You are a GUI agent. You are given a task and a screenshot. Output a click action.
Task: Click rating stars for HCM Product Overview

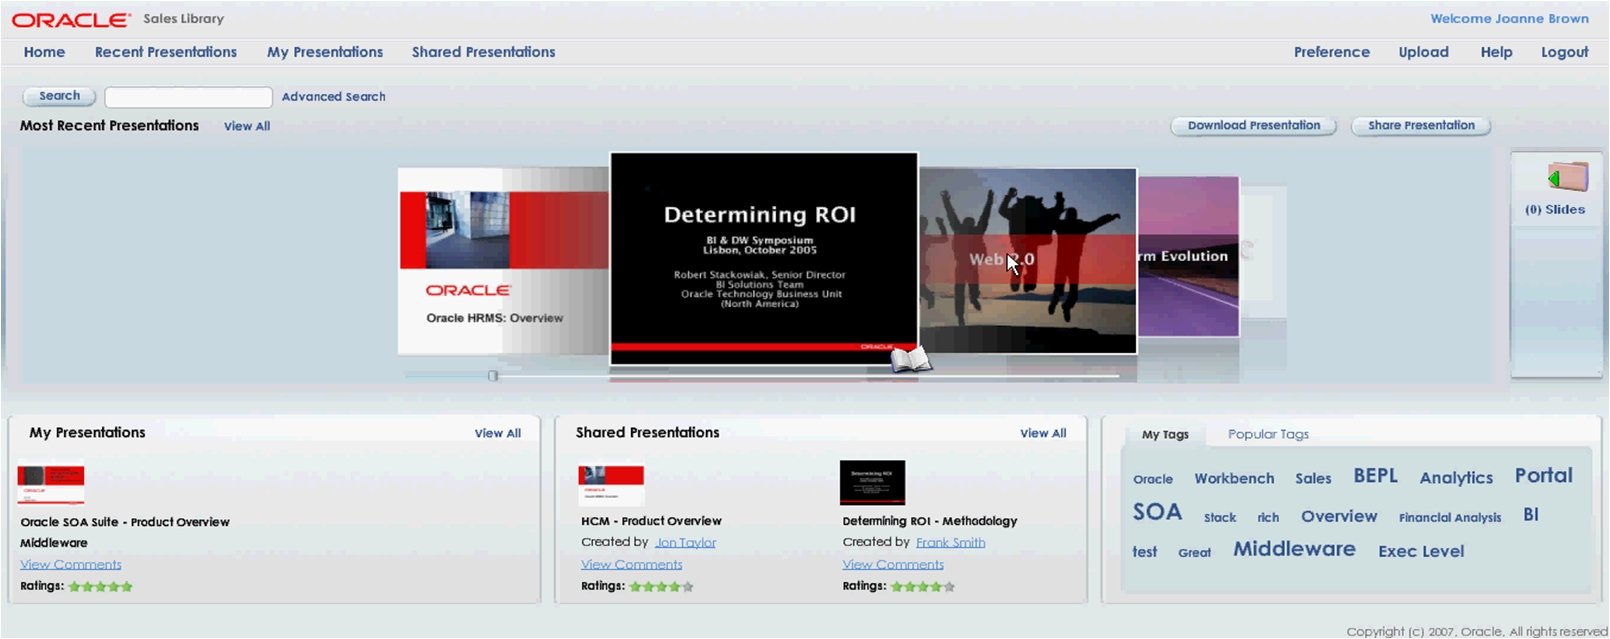click(x=661, y=587)
